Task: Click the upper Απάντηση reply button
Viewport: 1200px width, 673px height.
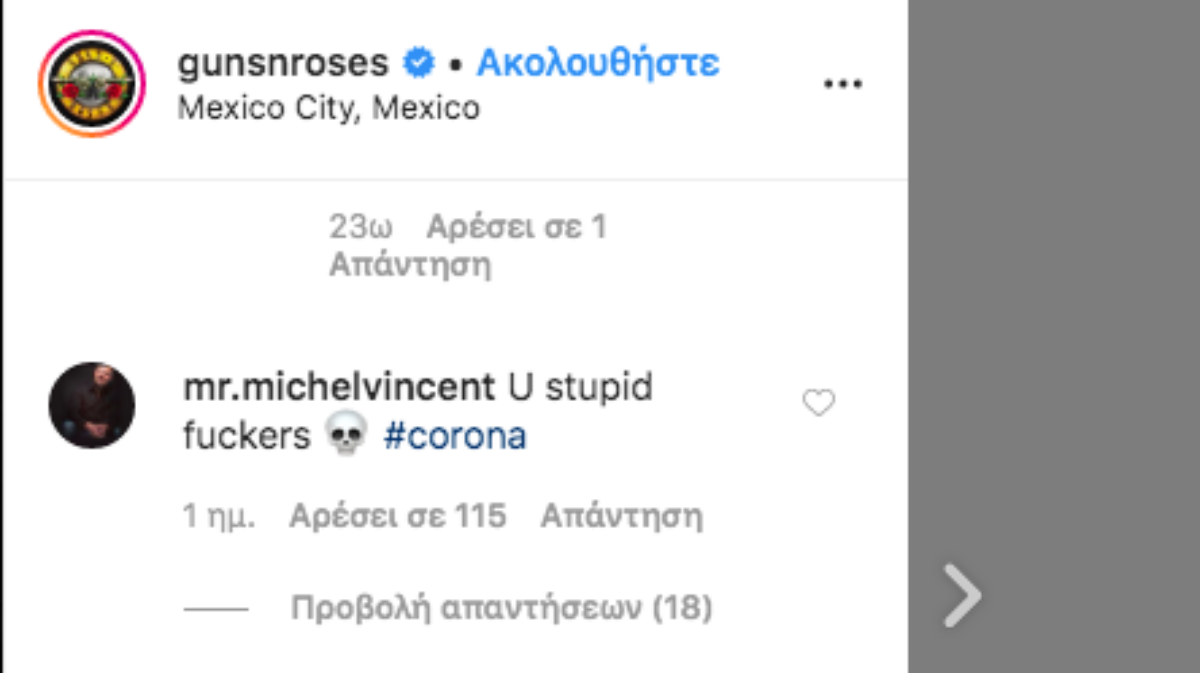Action: tap(410, 266)
